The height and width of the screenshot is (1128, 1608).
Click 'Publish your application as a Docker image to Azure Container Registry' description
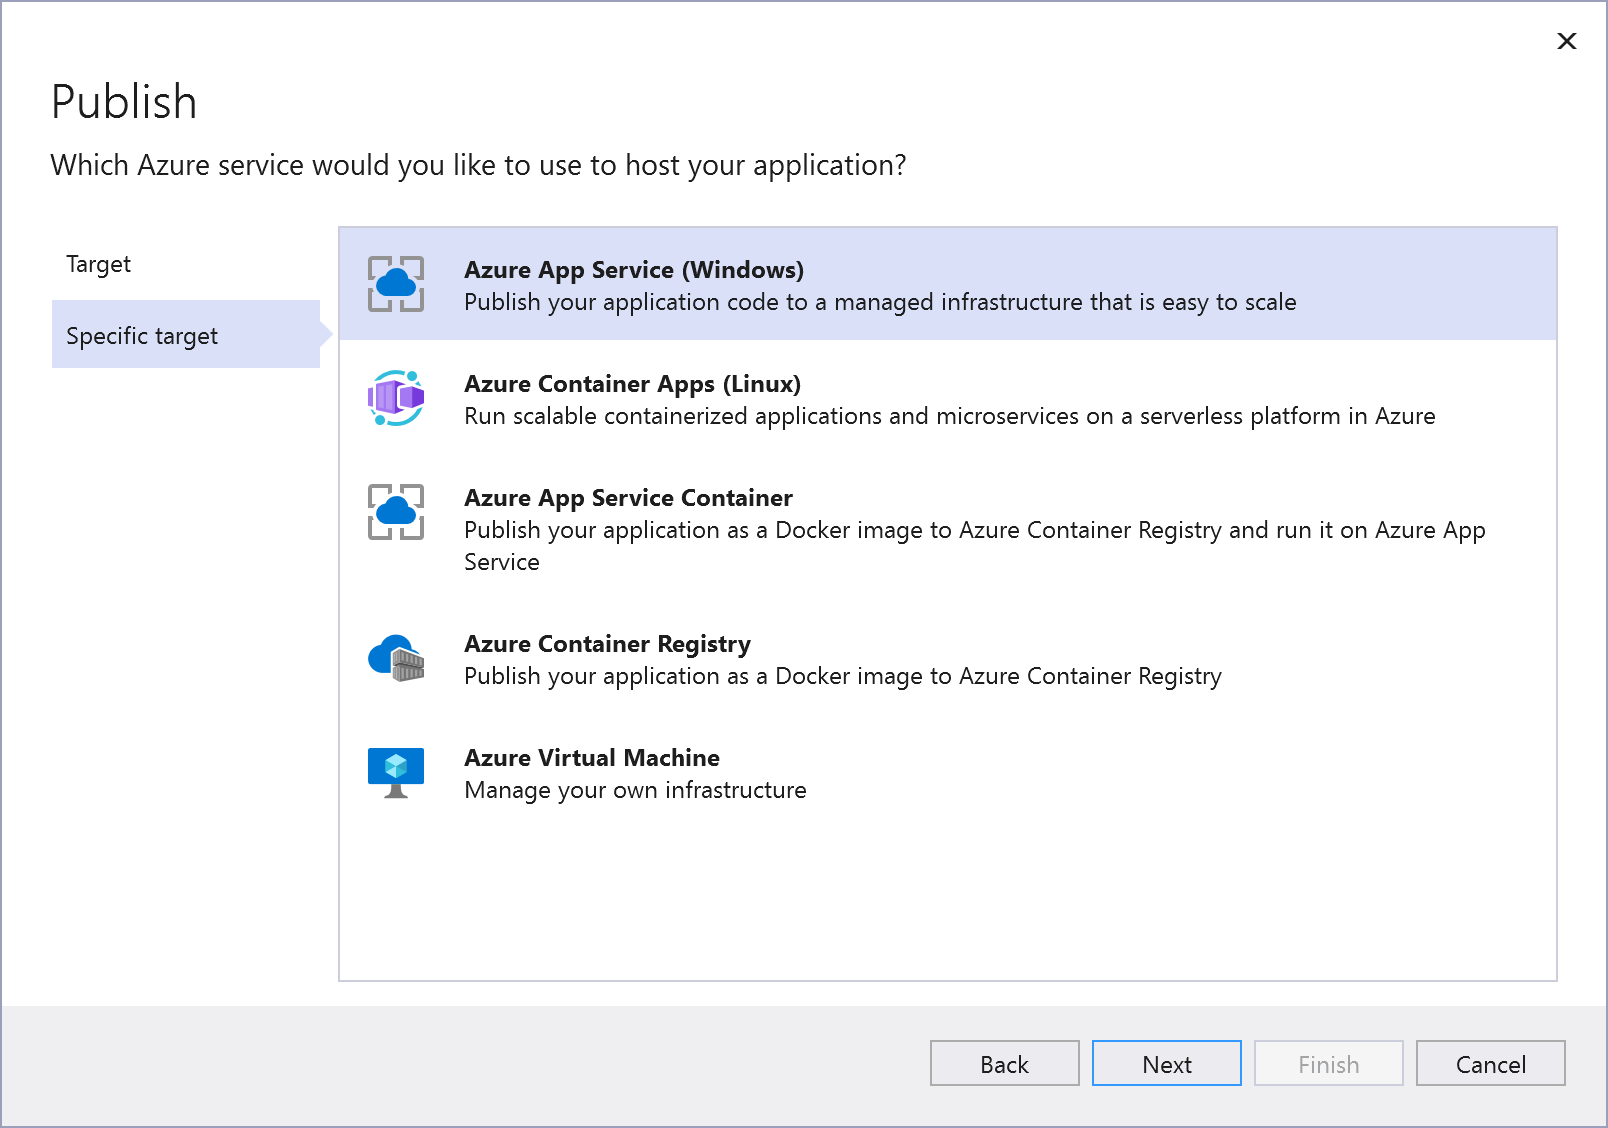click(x=843, y=676)
